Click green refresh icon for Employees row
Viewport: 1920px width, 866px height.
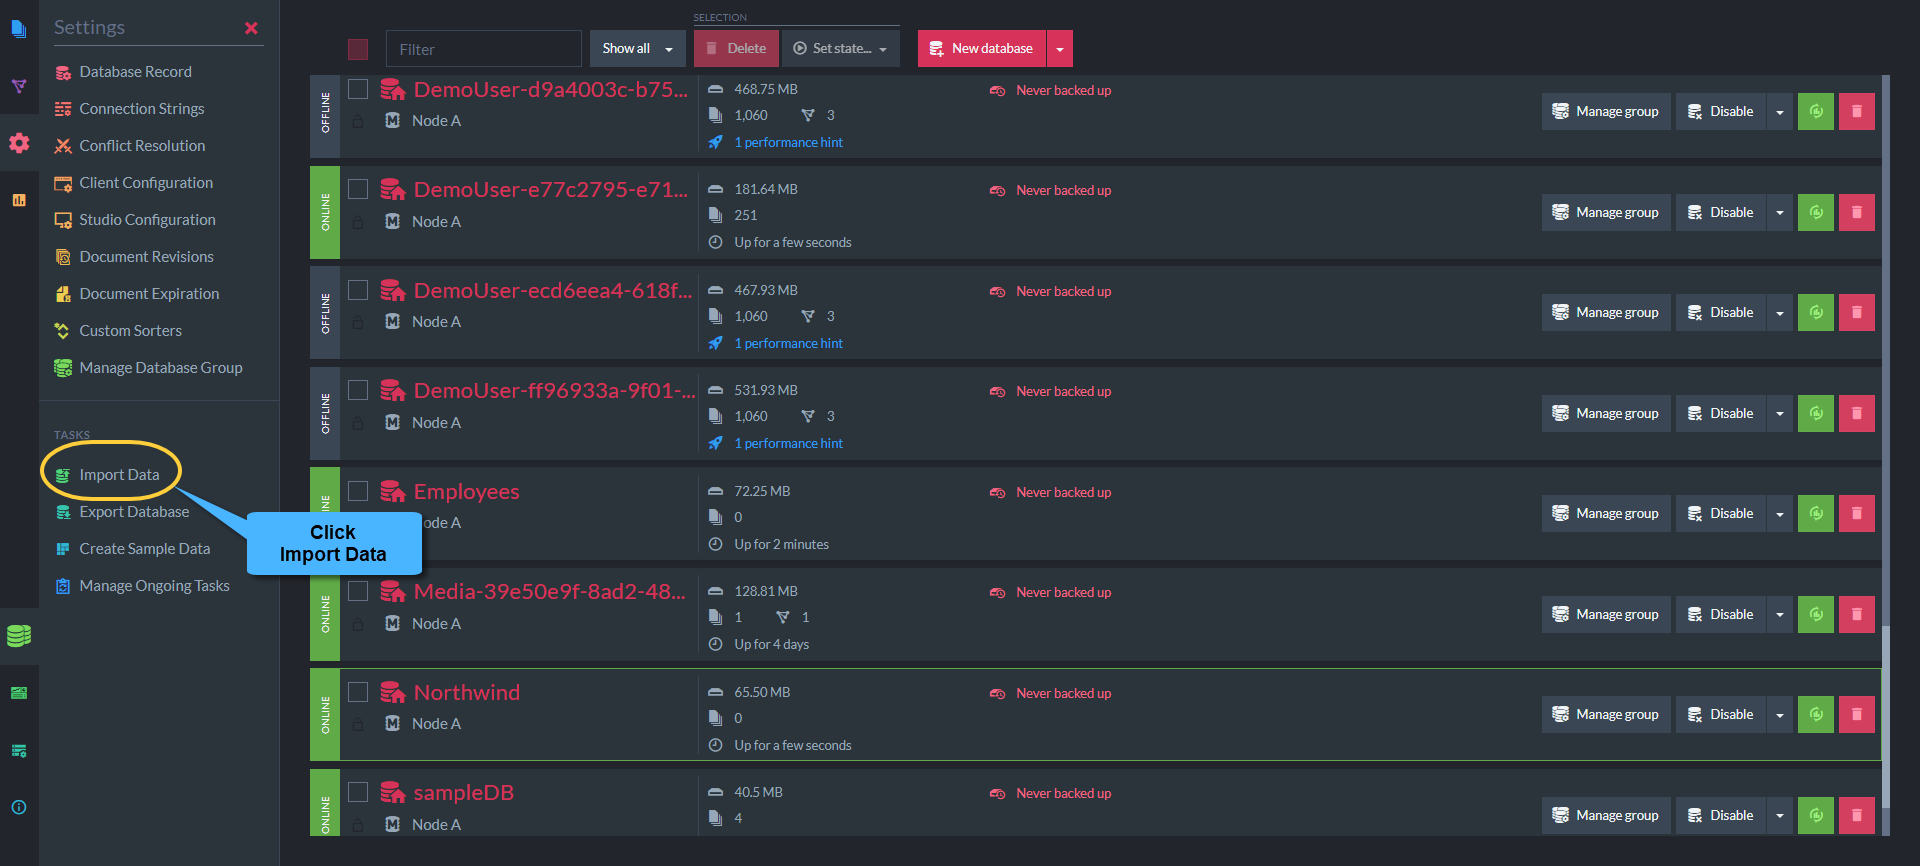[x=1816, y=513]
